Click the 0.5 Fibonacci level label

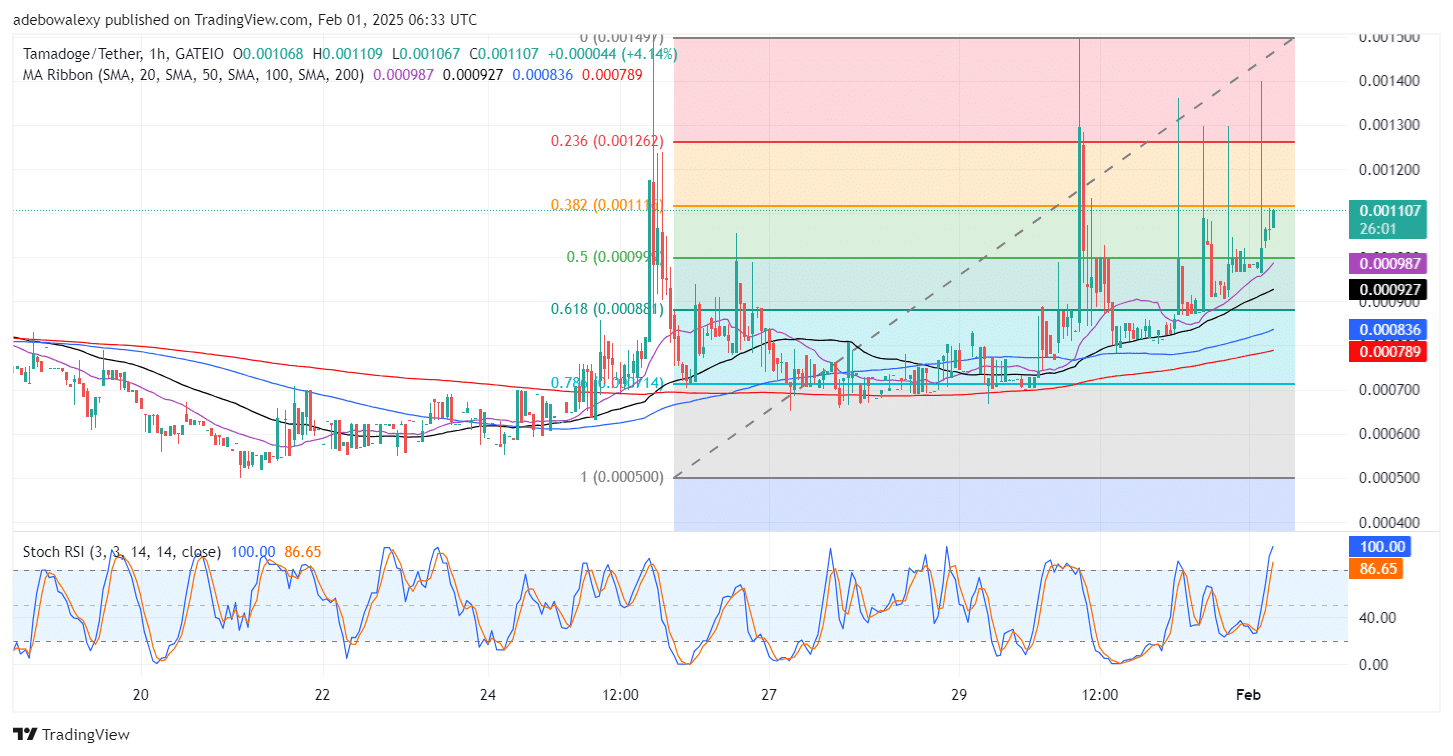click(x=615, y=257)
